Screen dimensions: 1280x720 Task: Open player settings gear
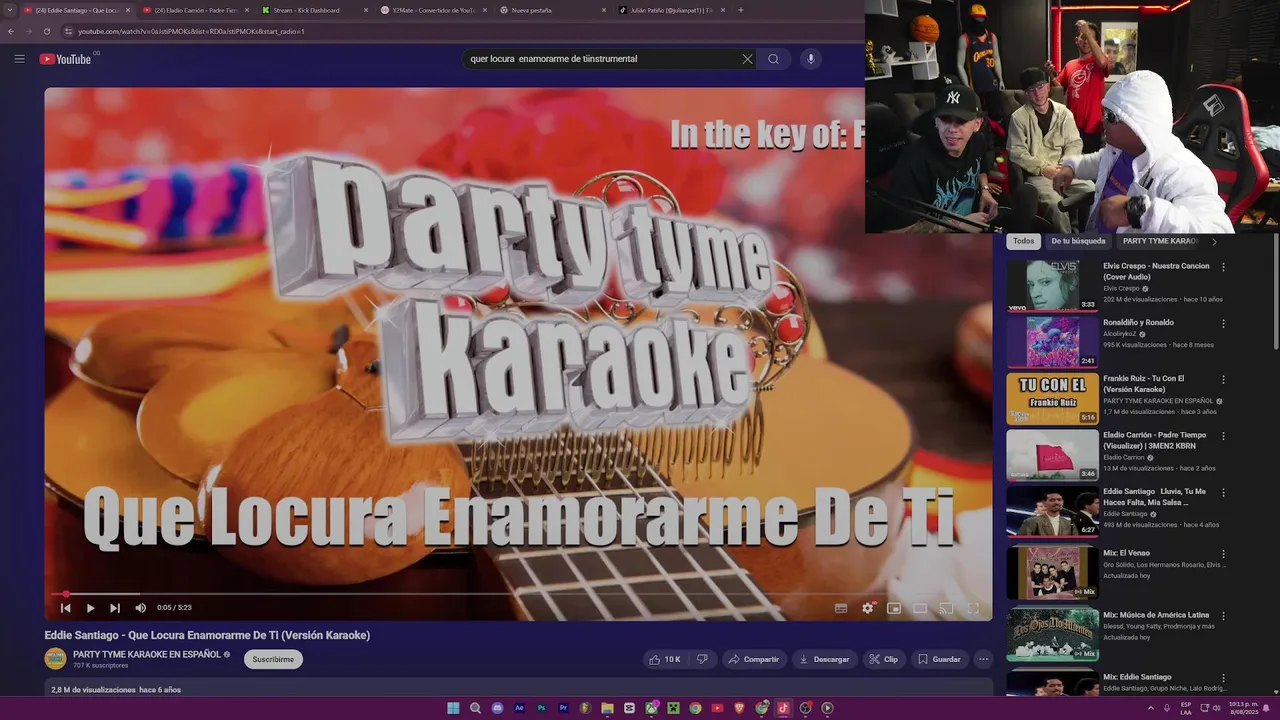pos(868,608)
